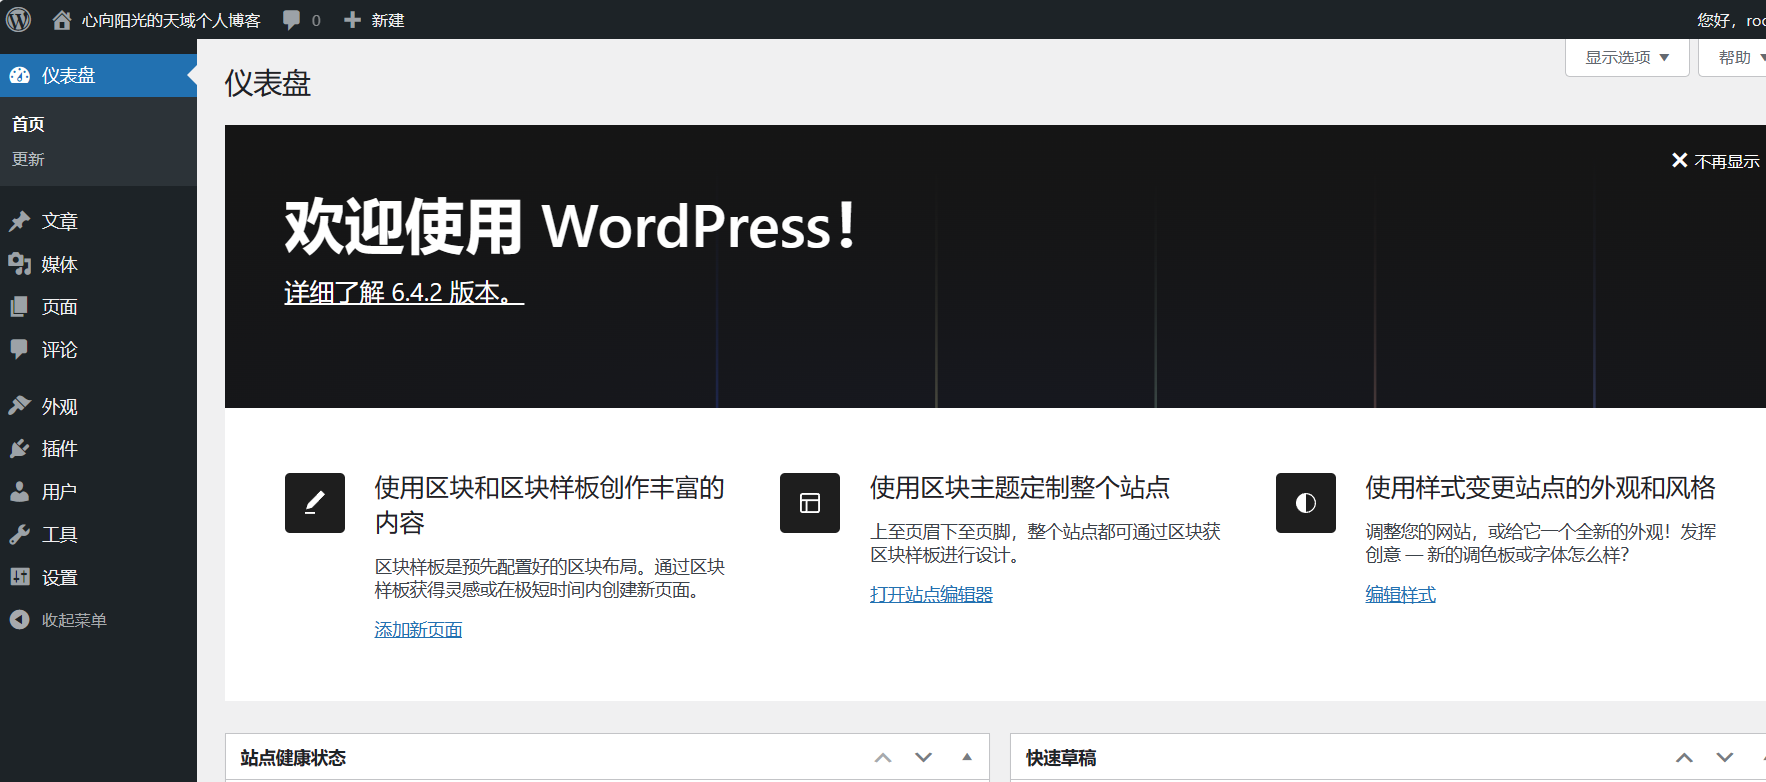Toggle the 站点健康状态 panel collapse triangle

point(967,757)
